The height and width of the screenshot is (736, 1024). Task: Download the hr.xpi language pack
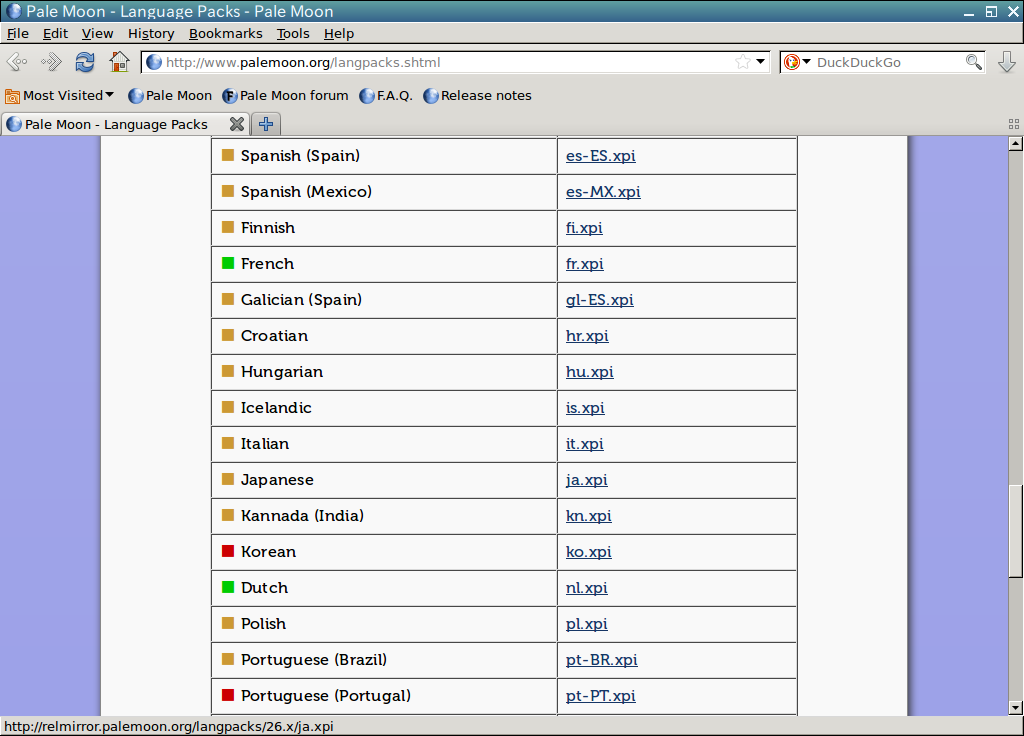tap(587, 336)
